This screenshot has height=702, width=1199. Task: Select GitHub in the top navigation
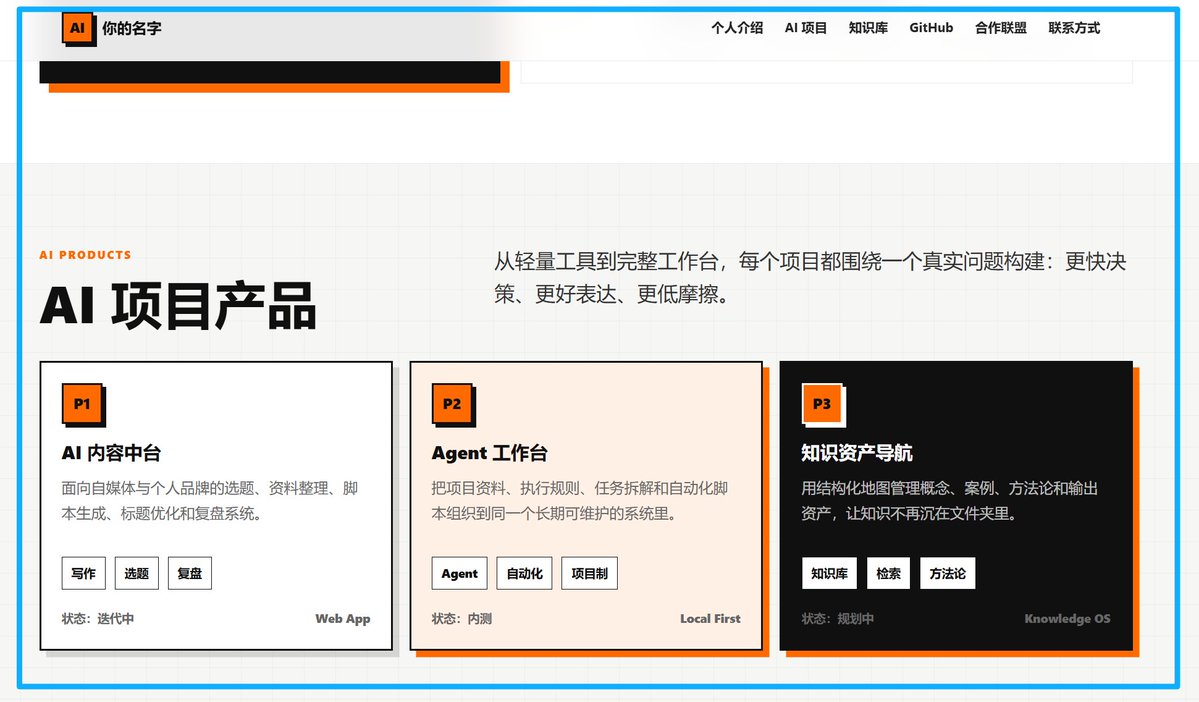click(931, 28)
